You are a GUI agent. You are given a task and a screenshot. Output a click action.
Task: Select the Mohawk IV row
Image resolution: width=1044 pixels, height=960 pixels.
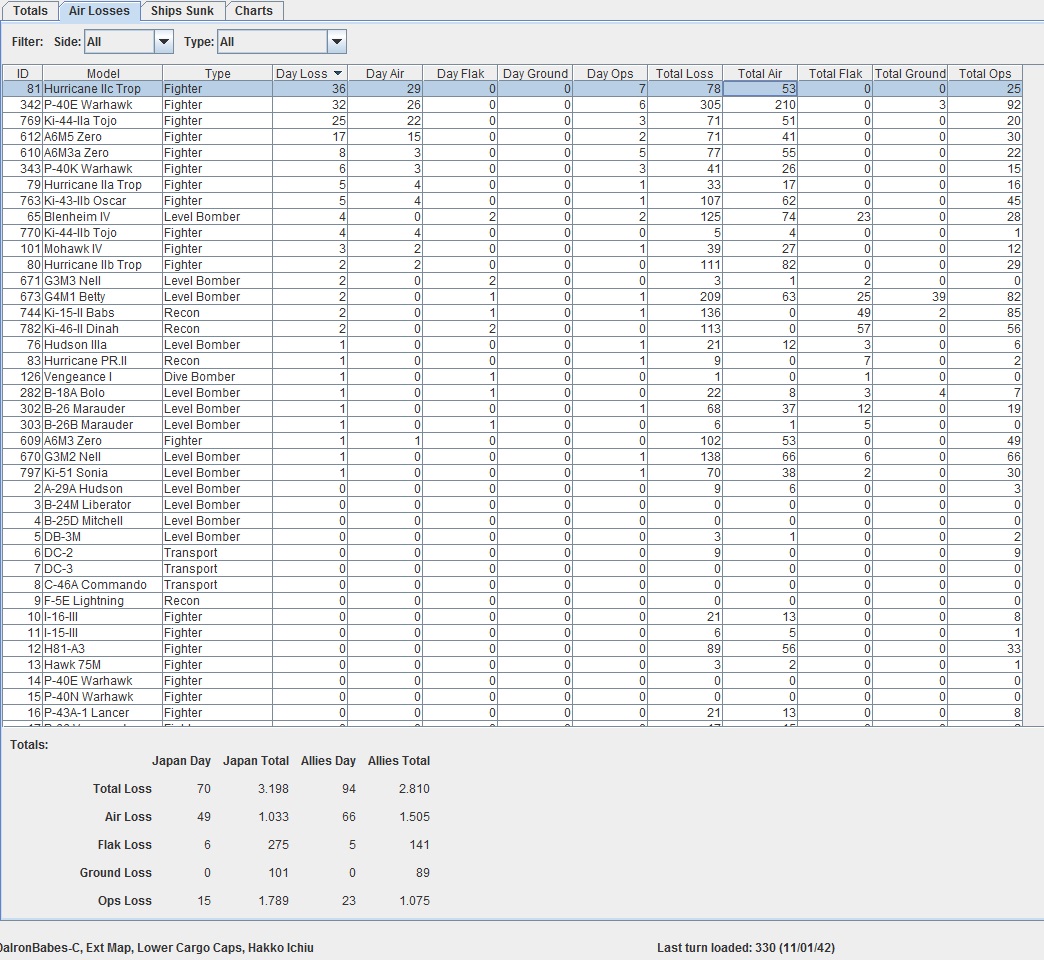tap(513, 248)
